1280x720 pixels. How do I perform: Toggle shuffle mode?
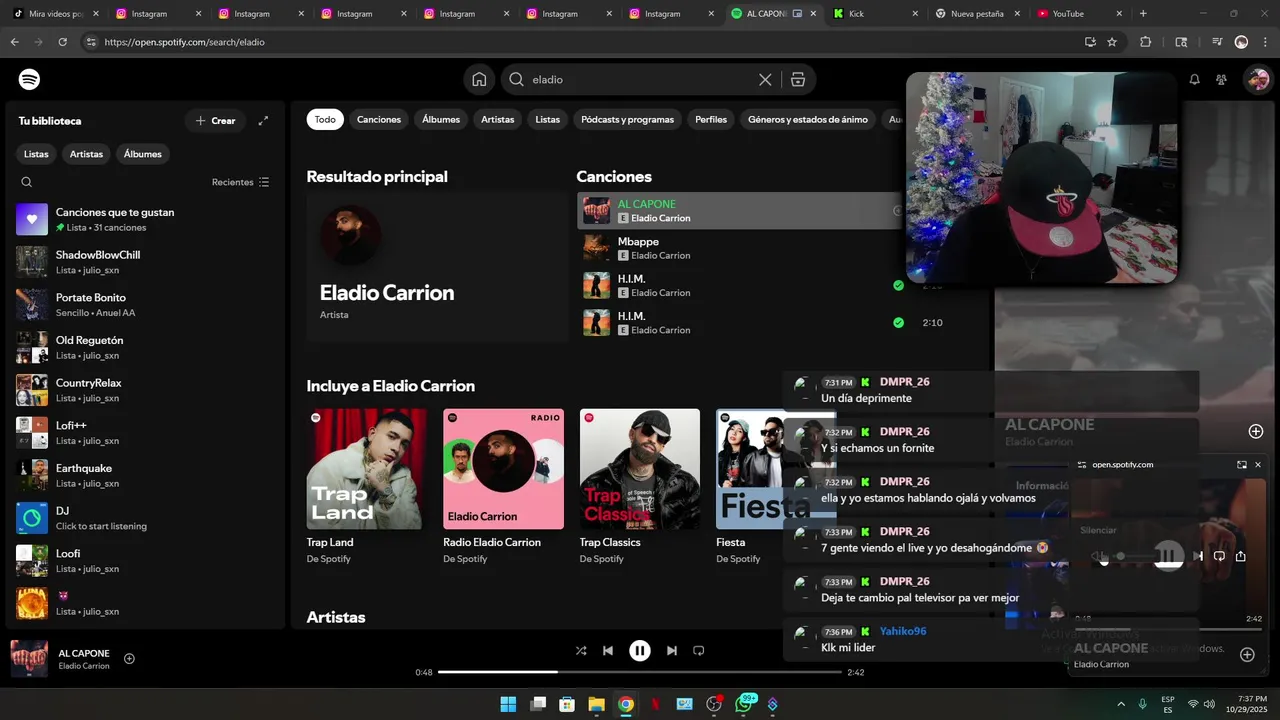(x=581, y=650)
